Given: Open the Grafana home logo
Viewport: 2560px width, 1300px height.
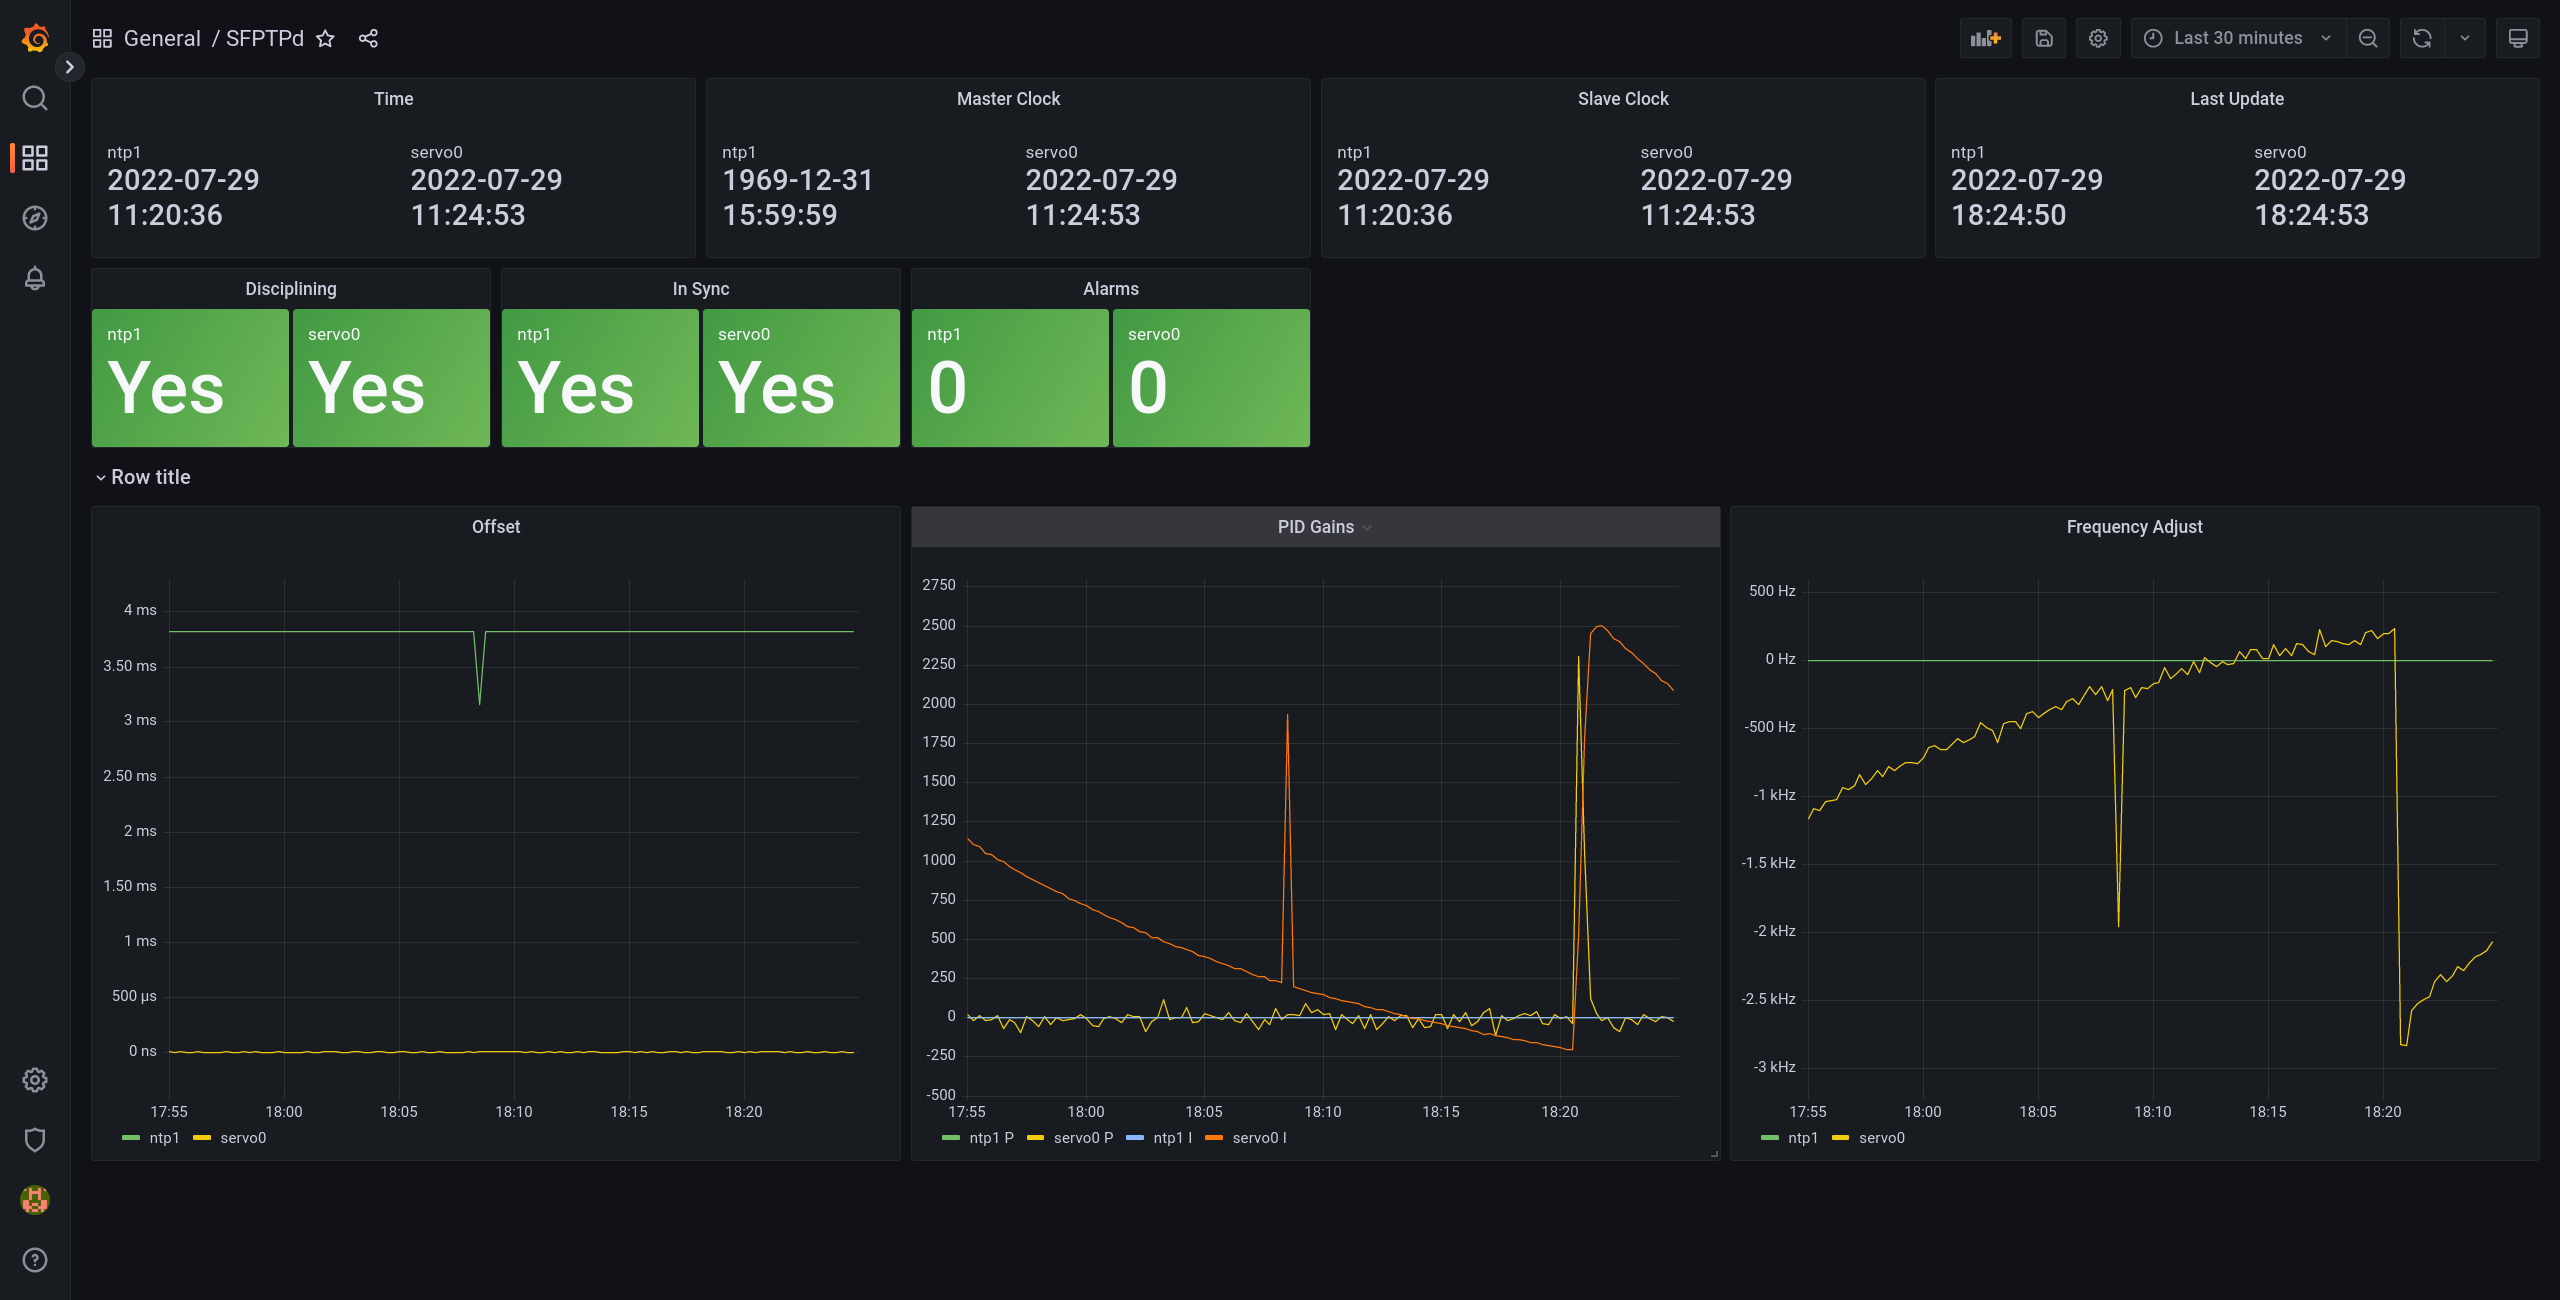Looking at the screenshot, I should click(35, 38).
